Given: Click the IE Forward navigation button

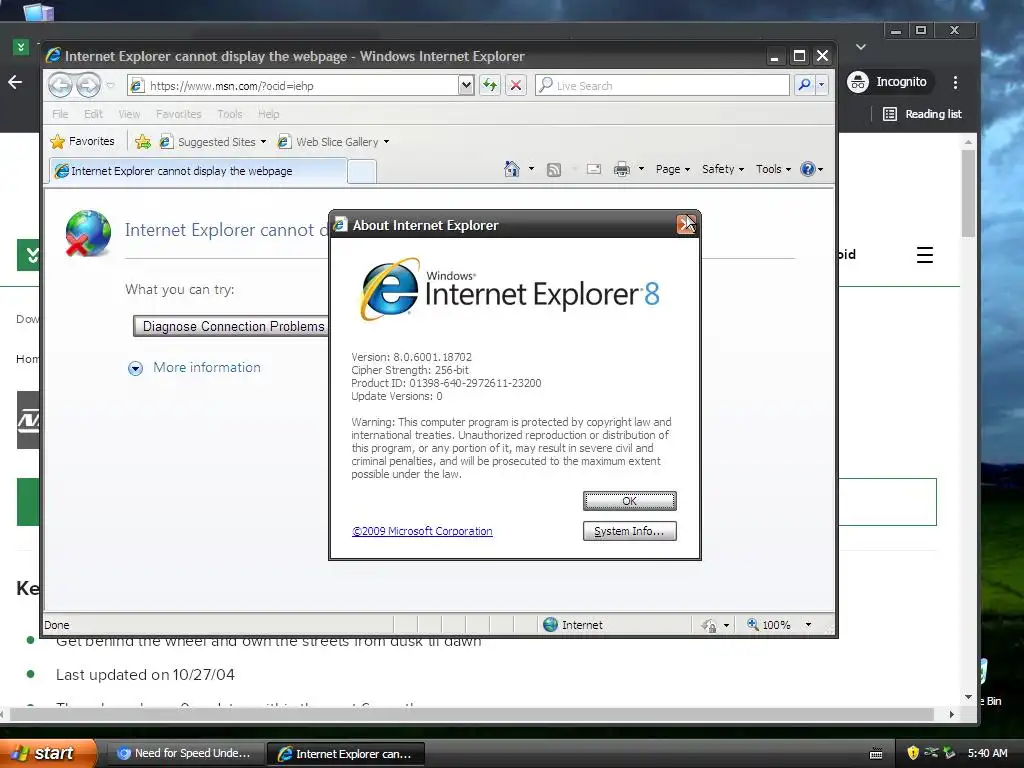Looking at the screenshot, I should tap(88, 85).
